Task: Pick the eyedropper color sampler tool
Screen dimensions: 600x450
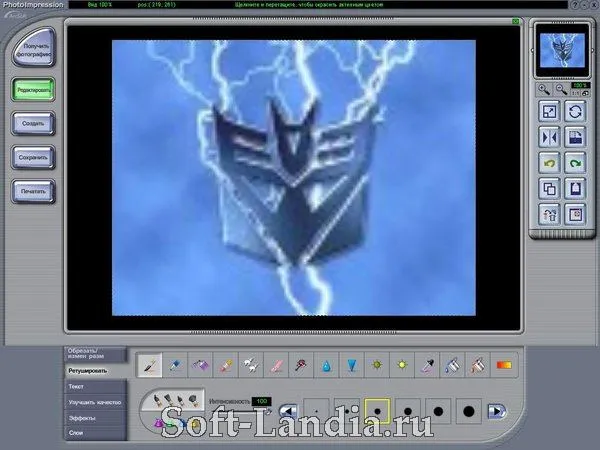Action: [x=427, y=365]
